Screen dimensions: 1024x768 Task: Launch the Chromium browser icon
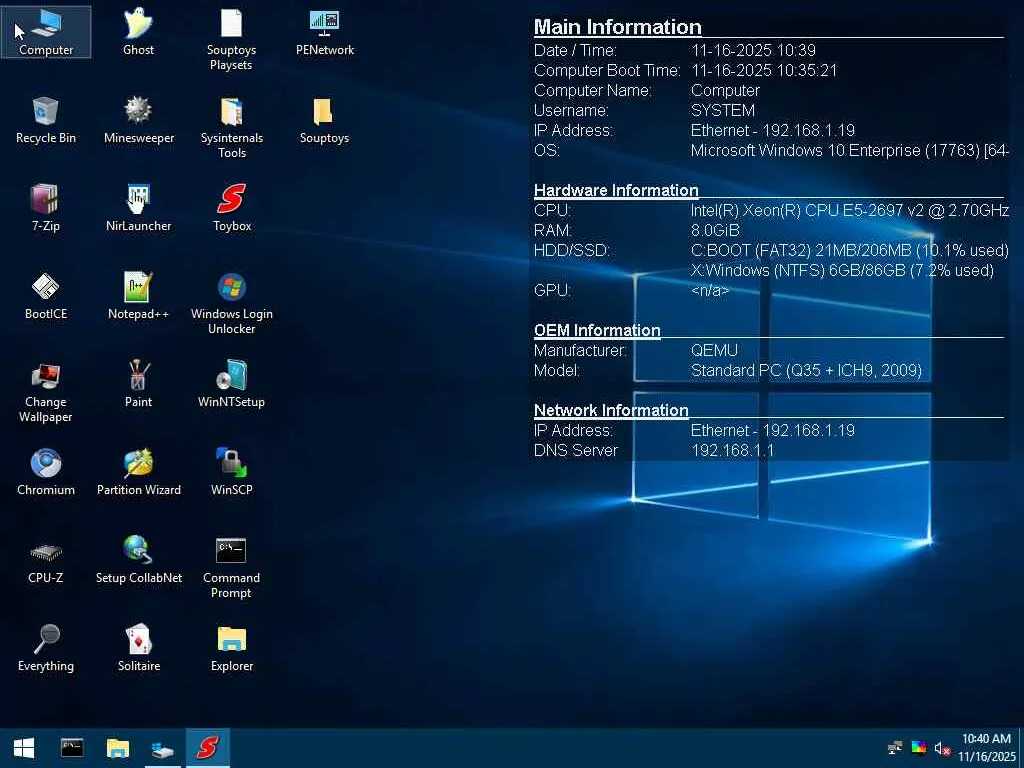[x=46, y=473]
